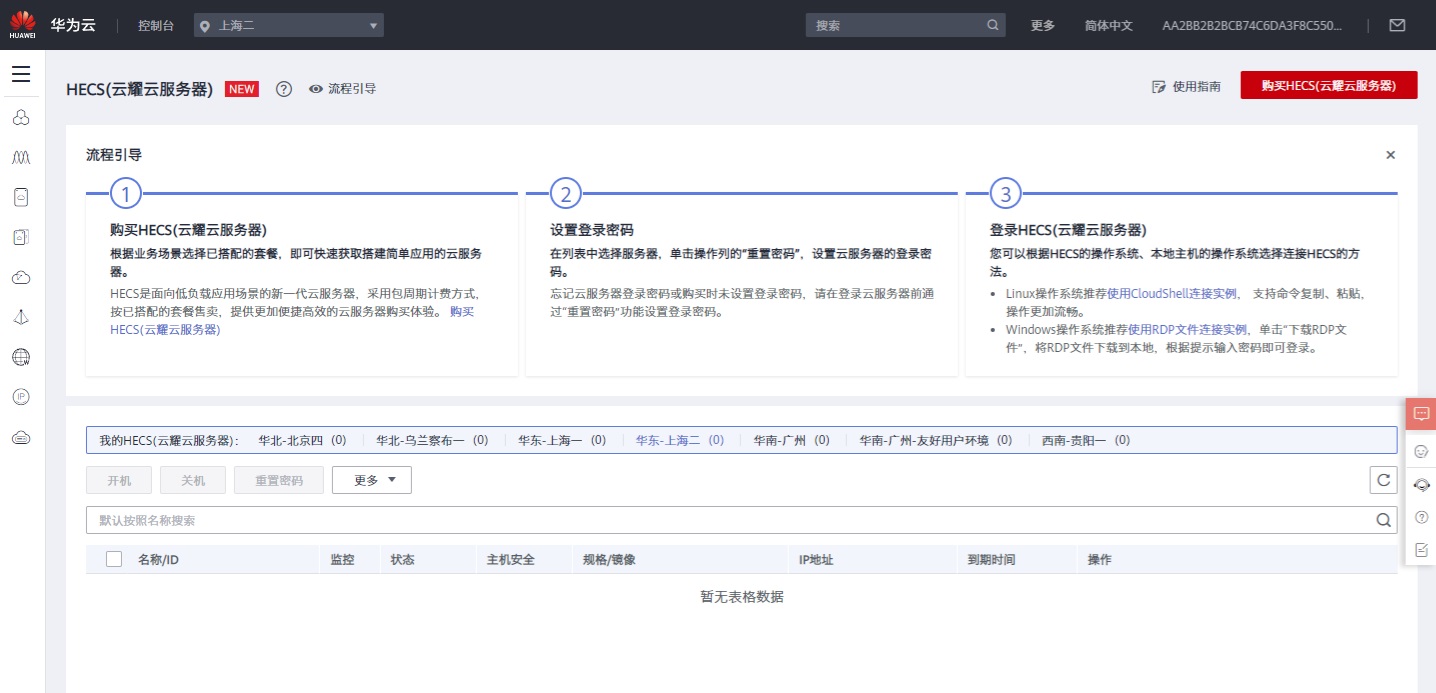
Task: Click the 规格/镜像 column header
Action: click(x=609, y=559)
